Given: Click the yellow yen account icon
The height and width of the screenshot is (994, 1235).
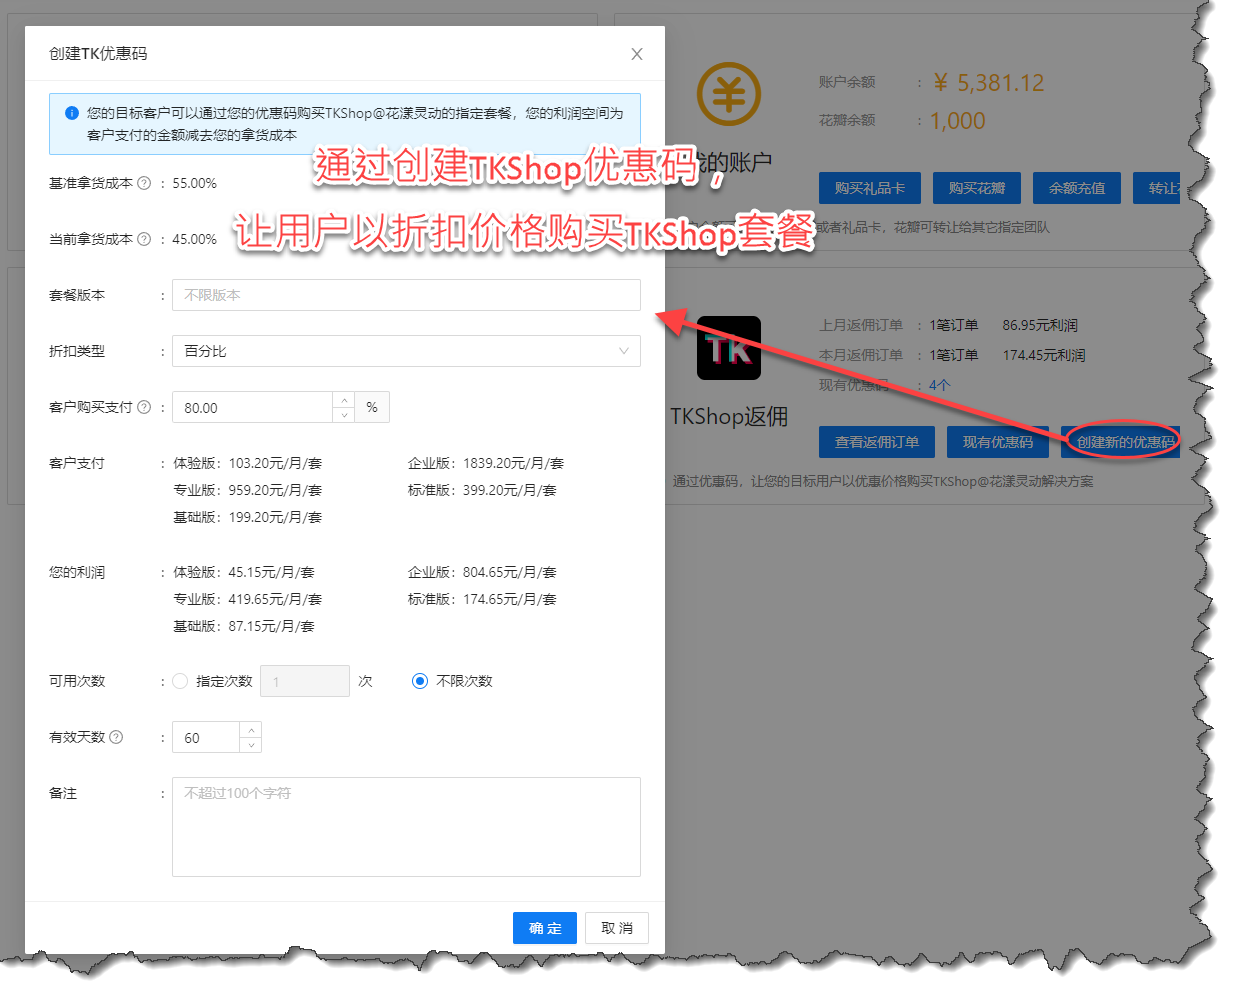Looking at the screenshot, I should coord(729,94).
